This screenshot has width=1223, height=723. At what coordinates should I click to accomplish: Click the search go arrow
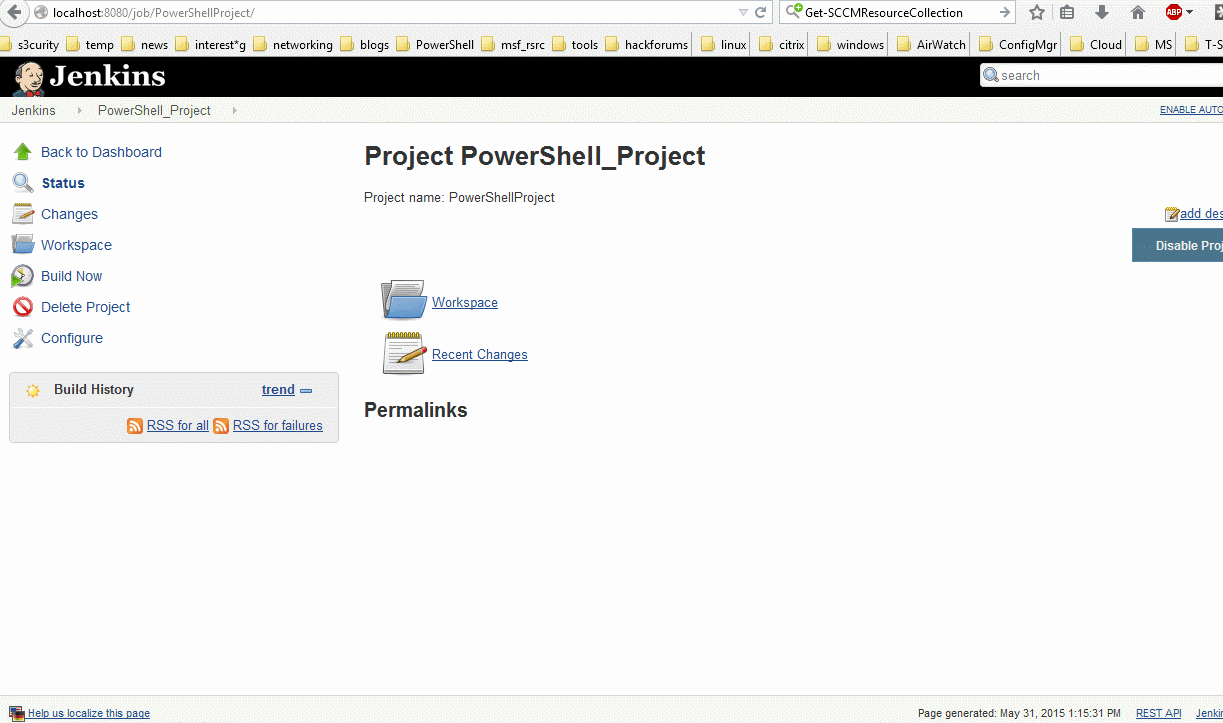point(1004,12)
